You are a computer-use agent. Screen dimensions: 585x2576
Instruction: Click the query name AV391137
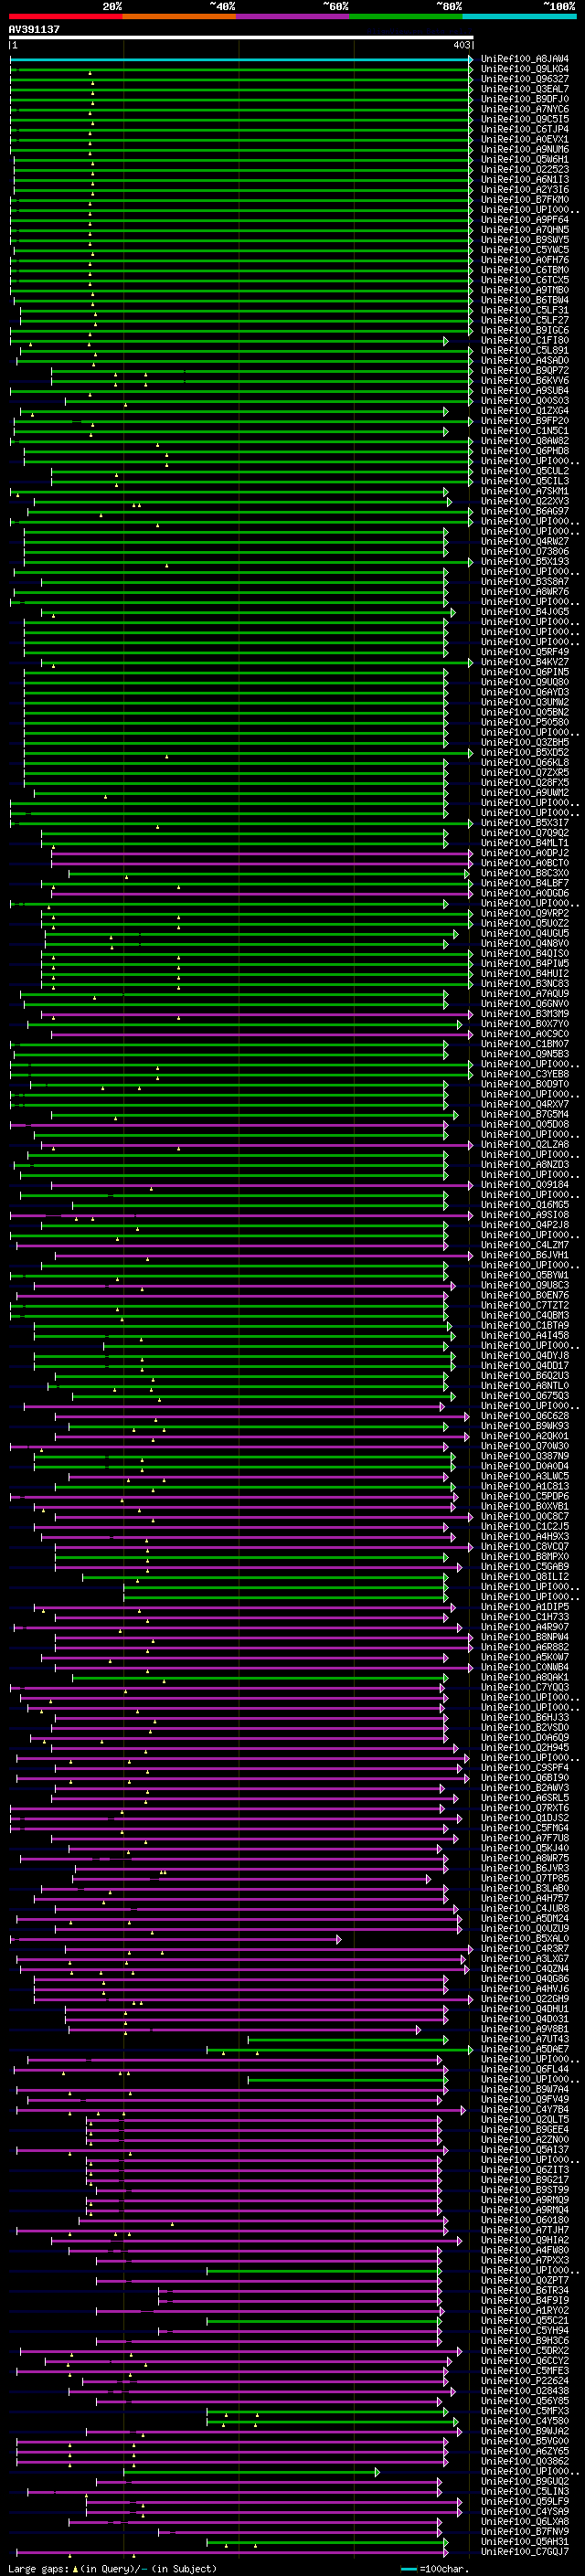tap(34, 29)
